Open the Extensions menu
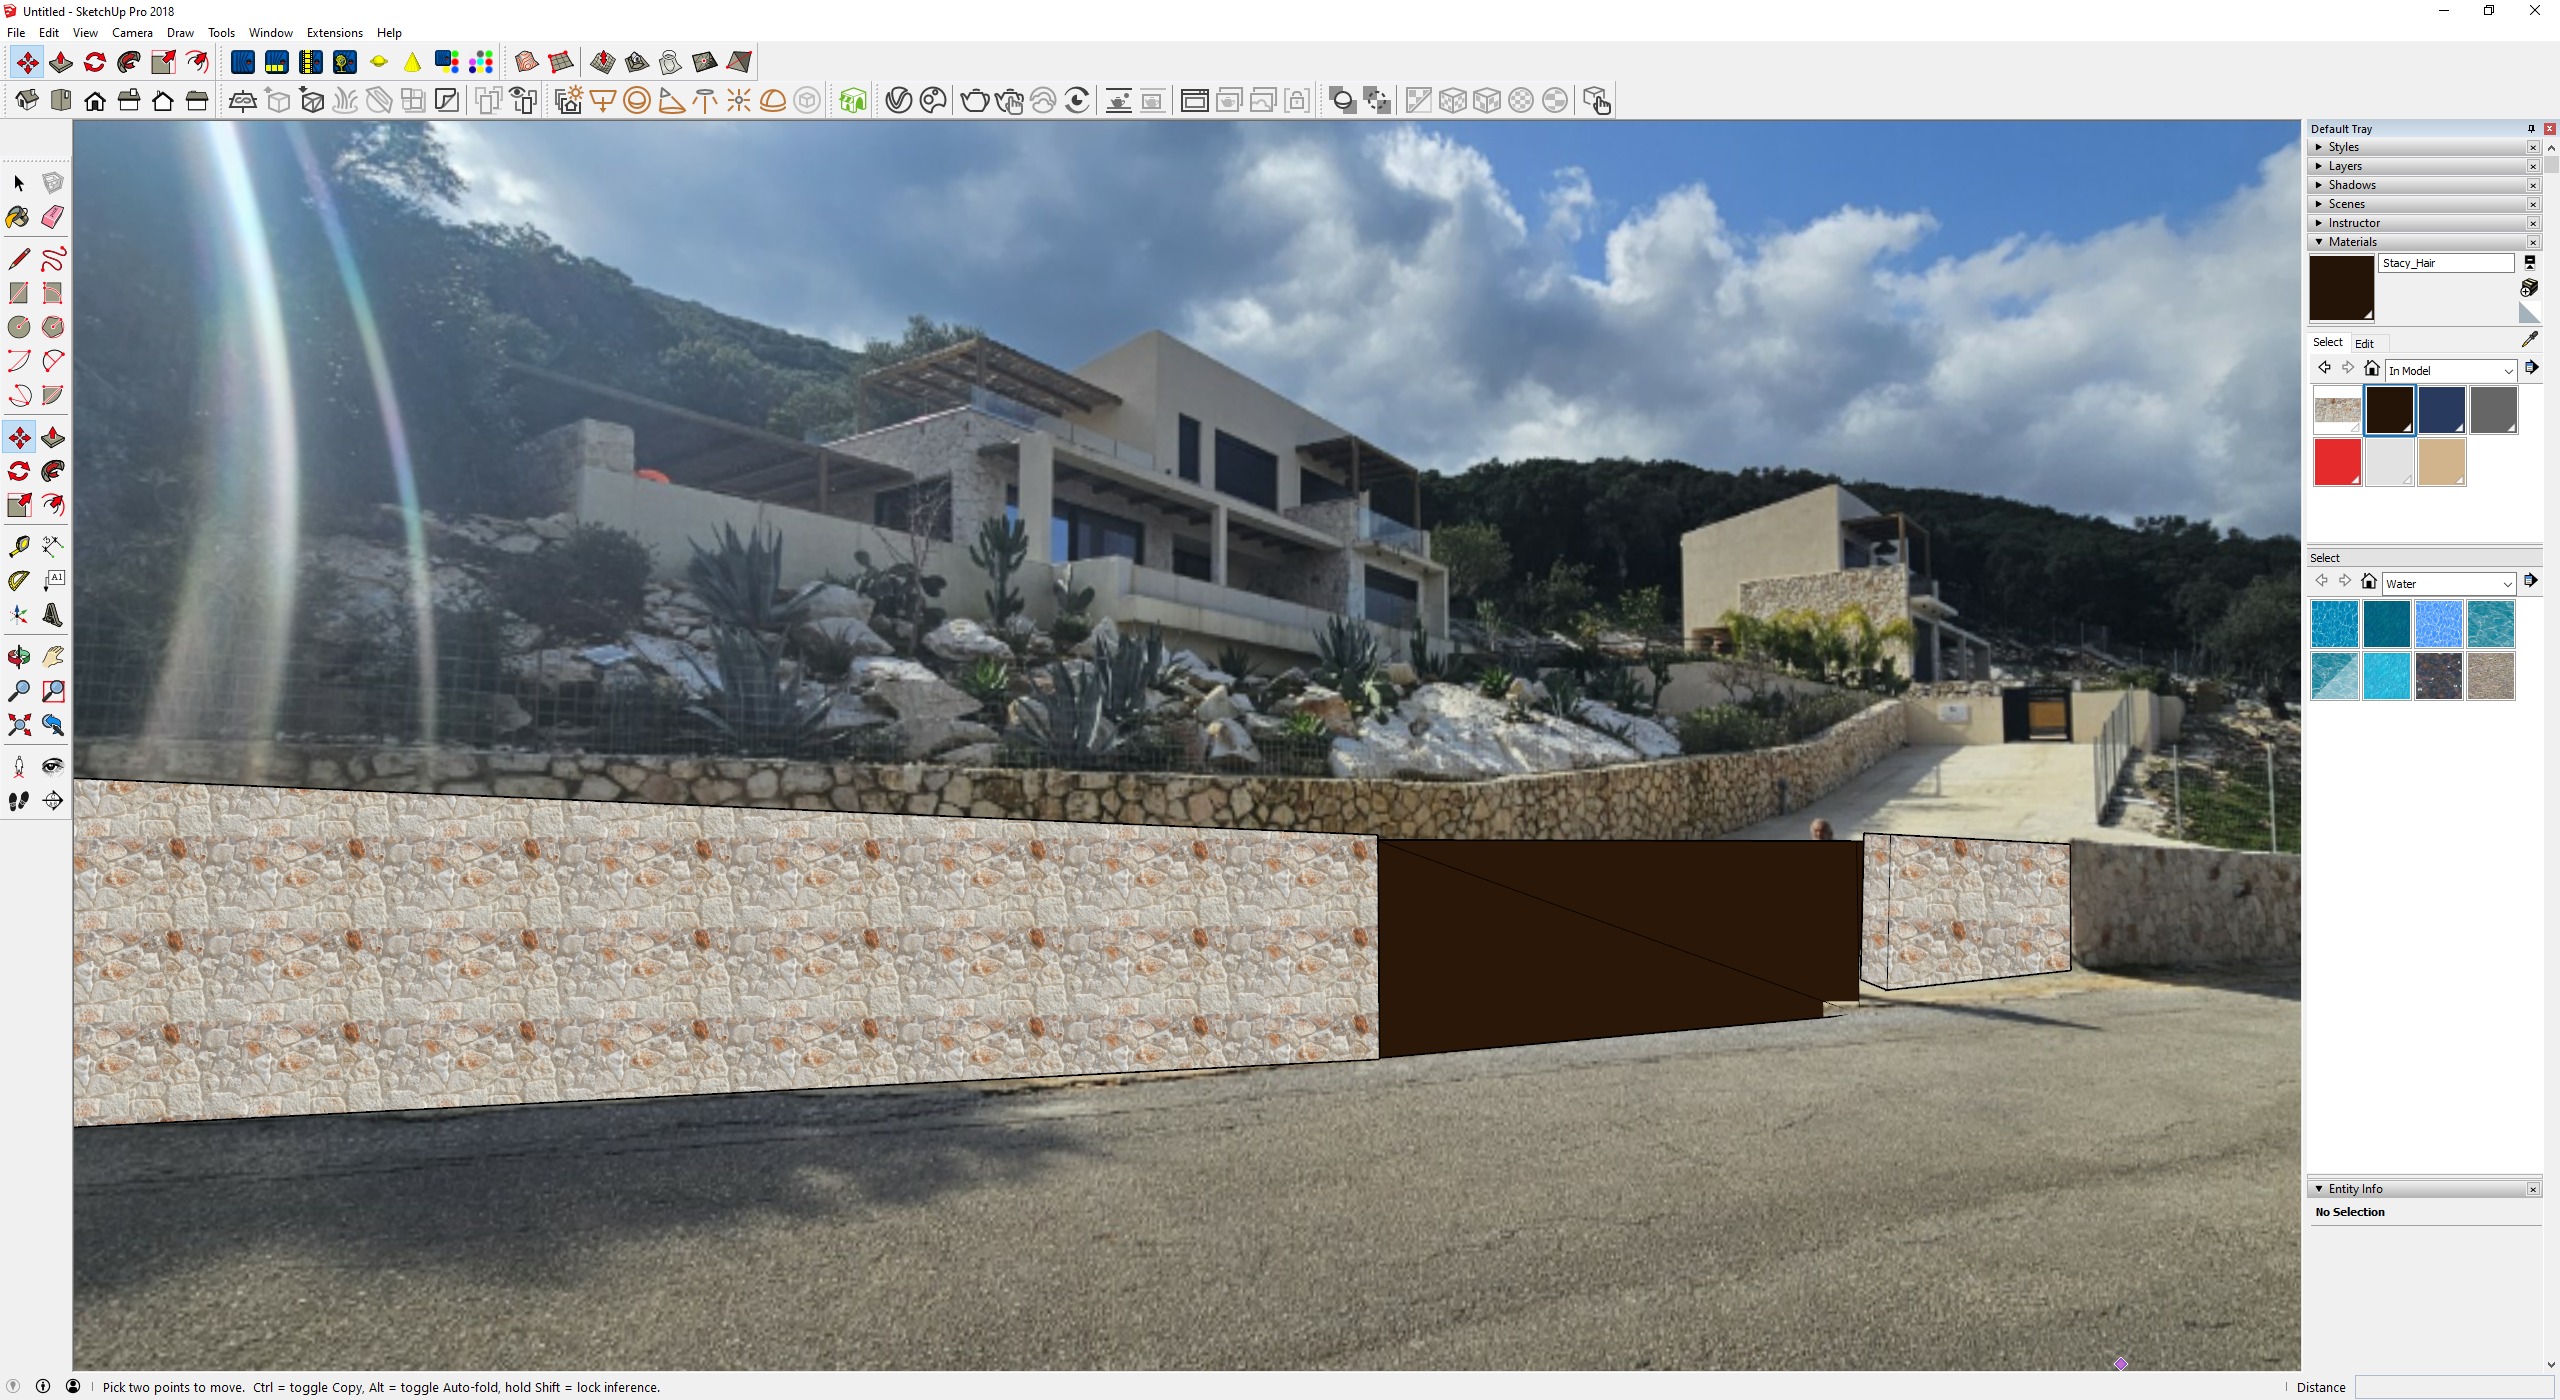Screen dimensions: 2560x1400 click(334, 33)
